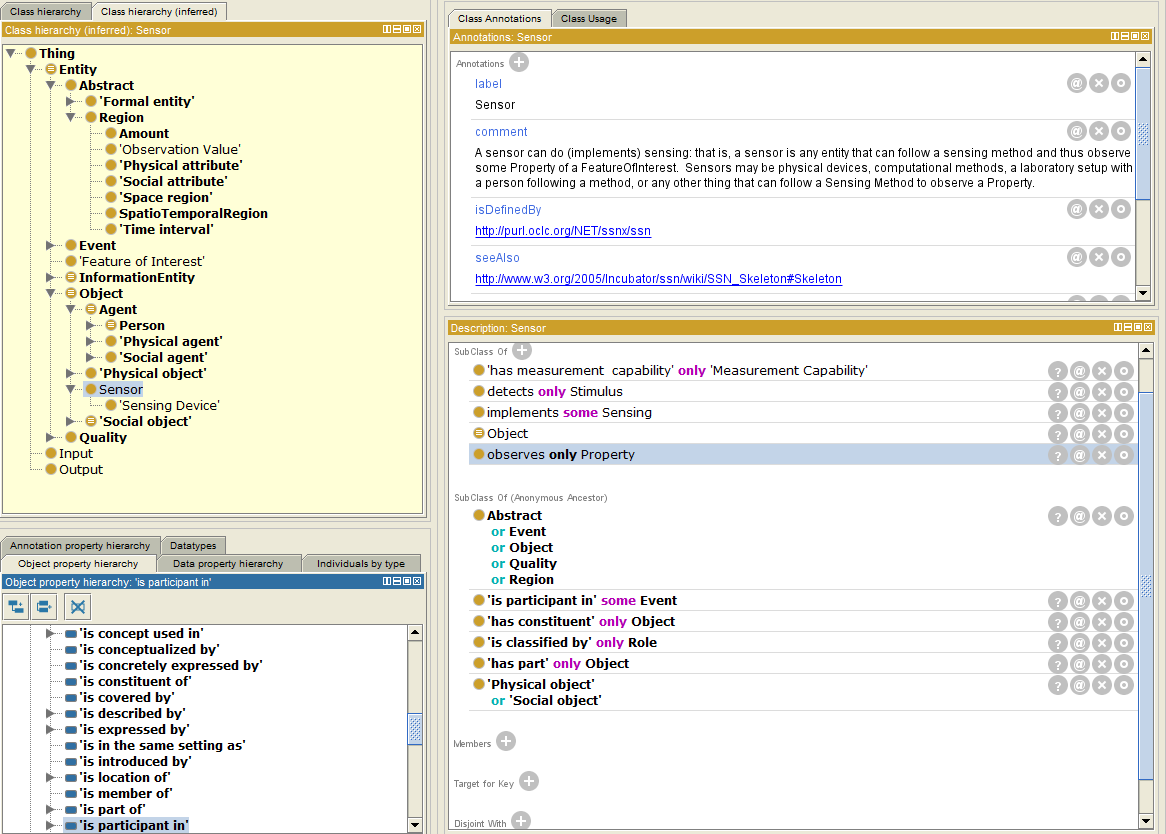Add a SubClass Of expression

click(522, 351)
